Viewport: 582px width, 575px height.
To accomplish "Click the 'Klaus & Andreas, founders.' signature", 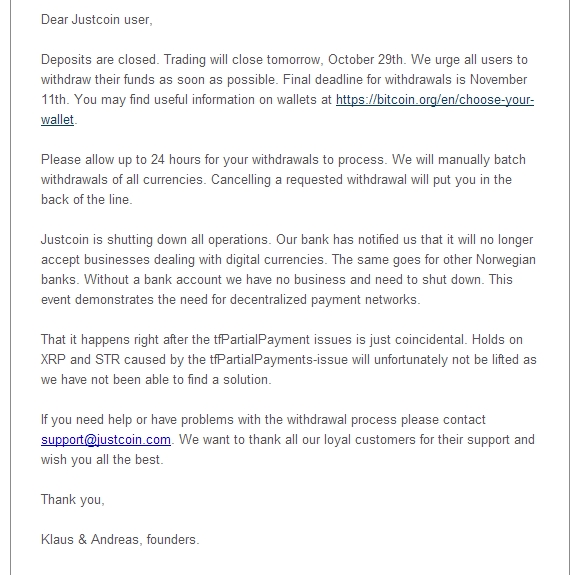I will (x=120, y=540).
